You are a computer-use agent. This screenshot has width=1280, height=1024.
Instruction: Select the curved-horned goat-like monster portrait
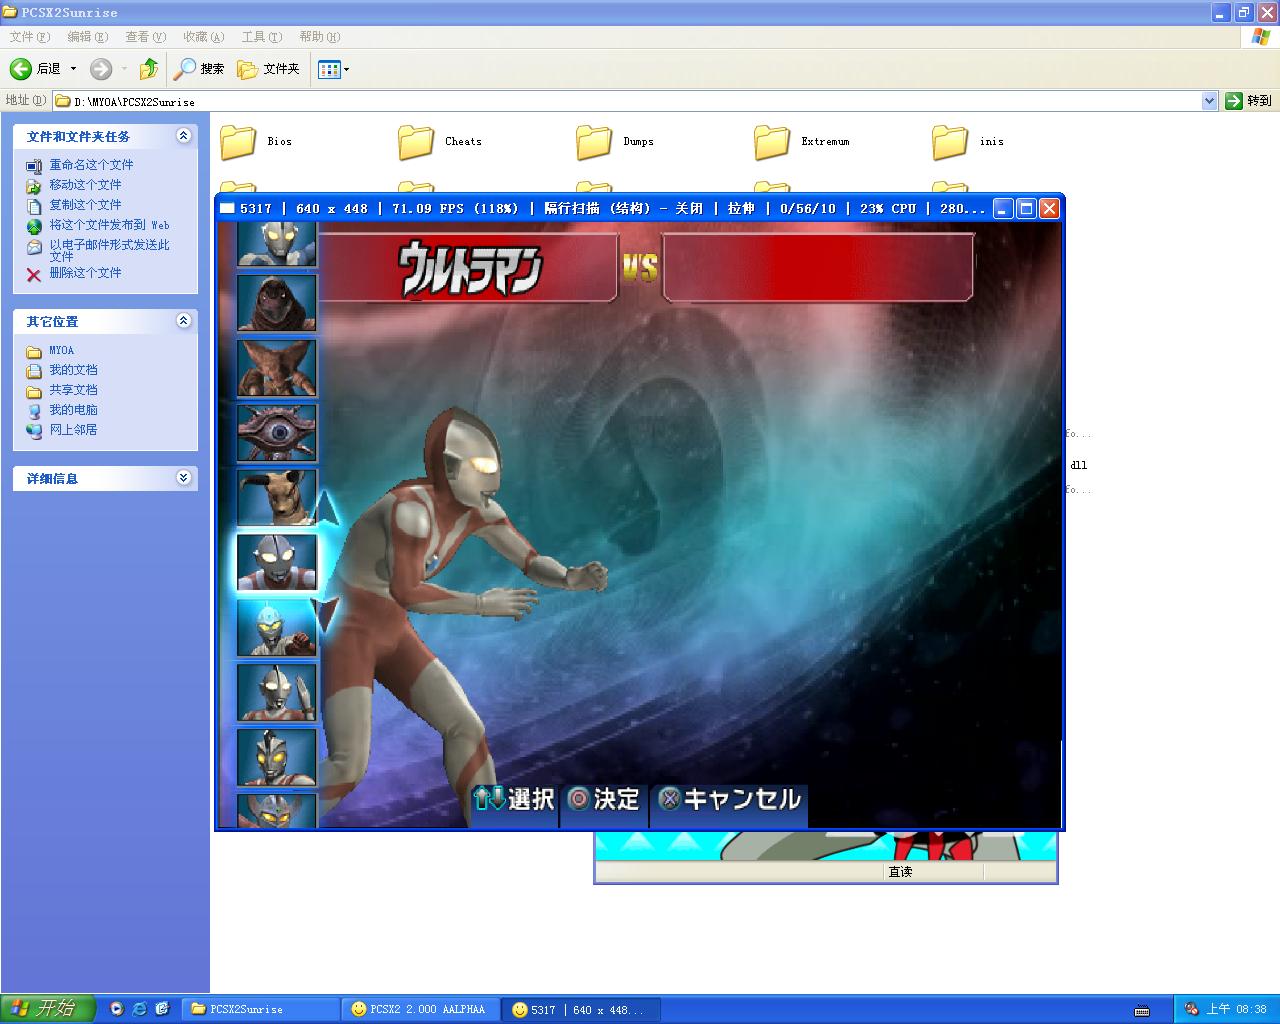[277, 498]
